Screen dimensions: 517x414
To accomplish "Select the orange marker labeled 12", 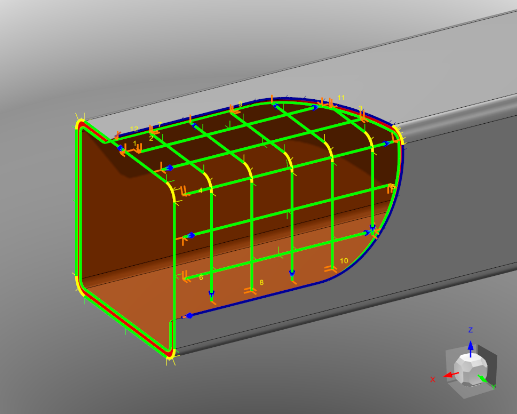I will 117,135.
